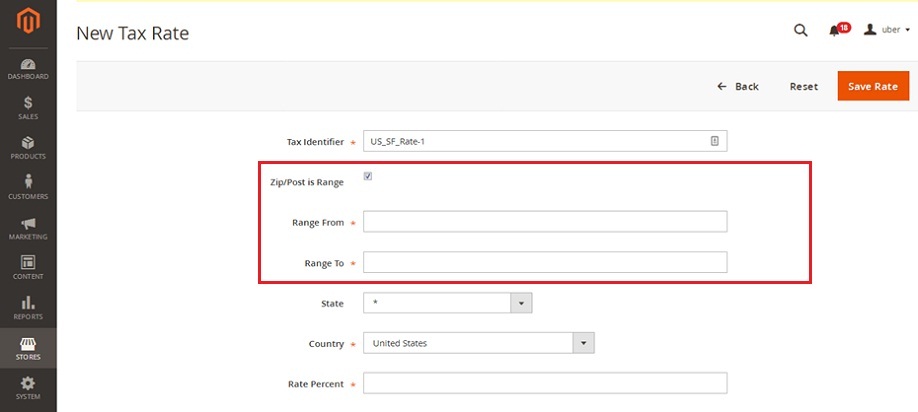The image size is (918, 412).
Task: Open the Products box icon
Action: coord(28,143)
